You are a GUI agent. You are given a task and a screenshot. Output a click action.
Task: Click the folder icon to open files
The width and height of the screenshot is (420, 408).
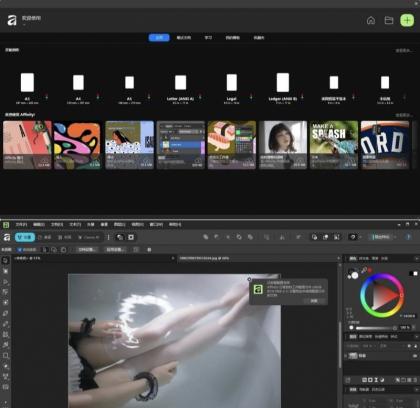click(389, 21)
